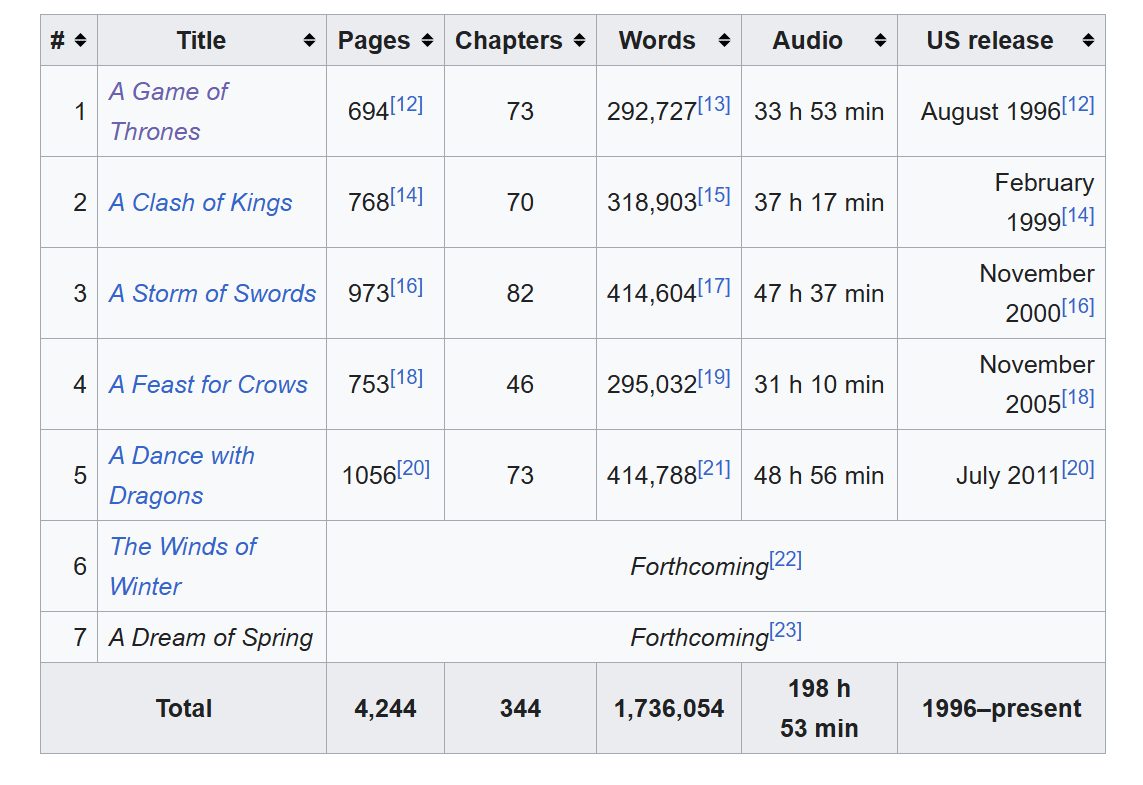This screenshot has height=785, width=1143.
Task: Select the July 2011 release date
Action: tap(1007, 476)
